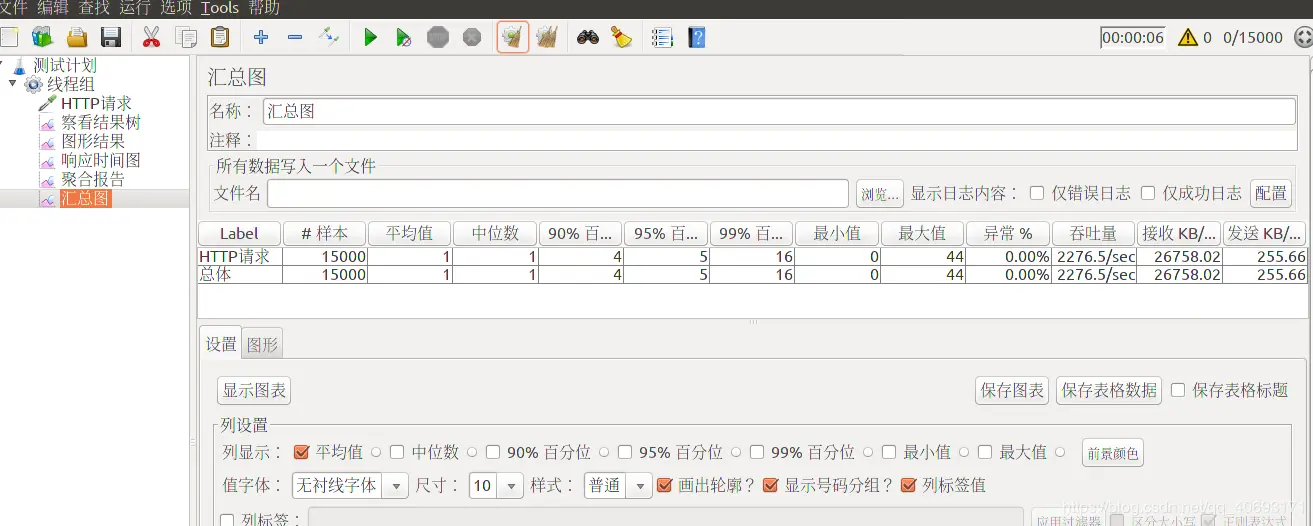Viewport: 1313px width, 526px height.
Task: Open the Tools menu
Action: [x=220, y=8]
